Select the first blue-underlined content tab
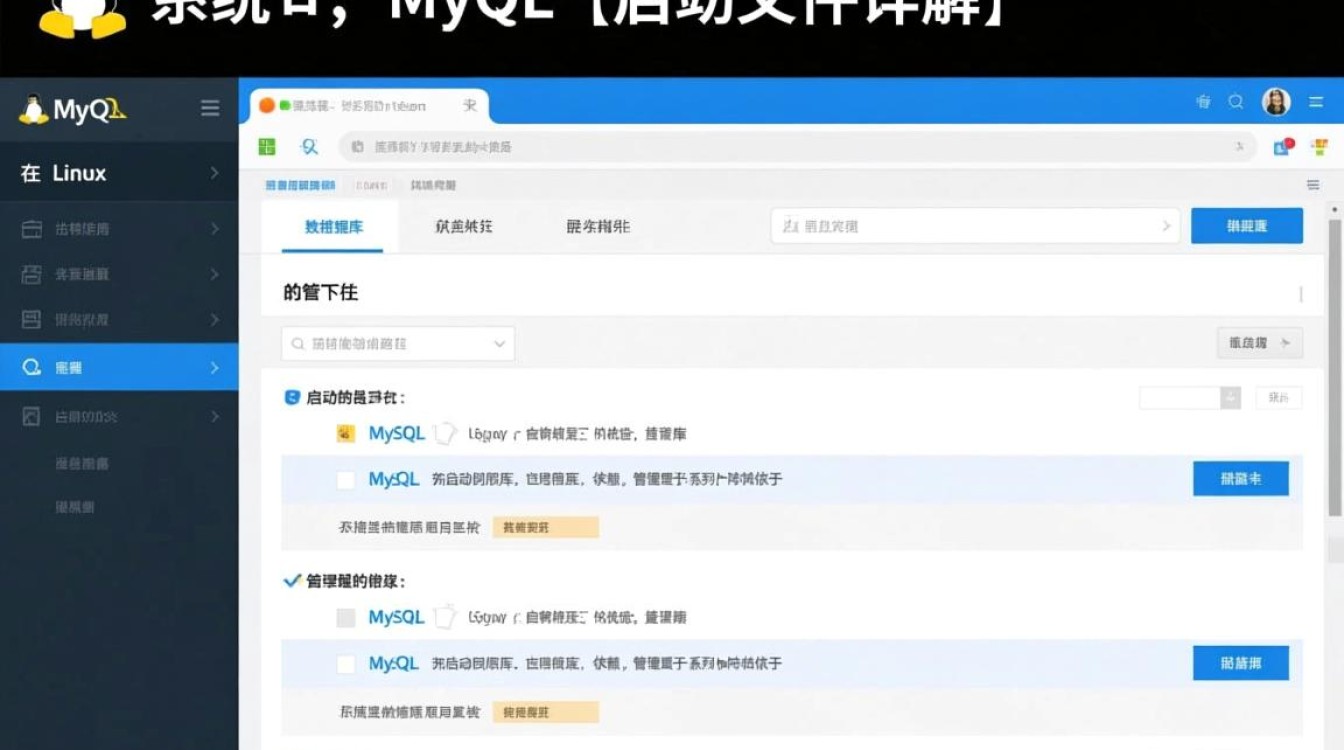 tap(334, 226)
